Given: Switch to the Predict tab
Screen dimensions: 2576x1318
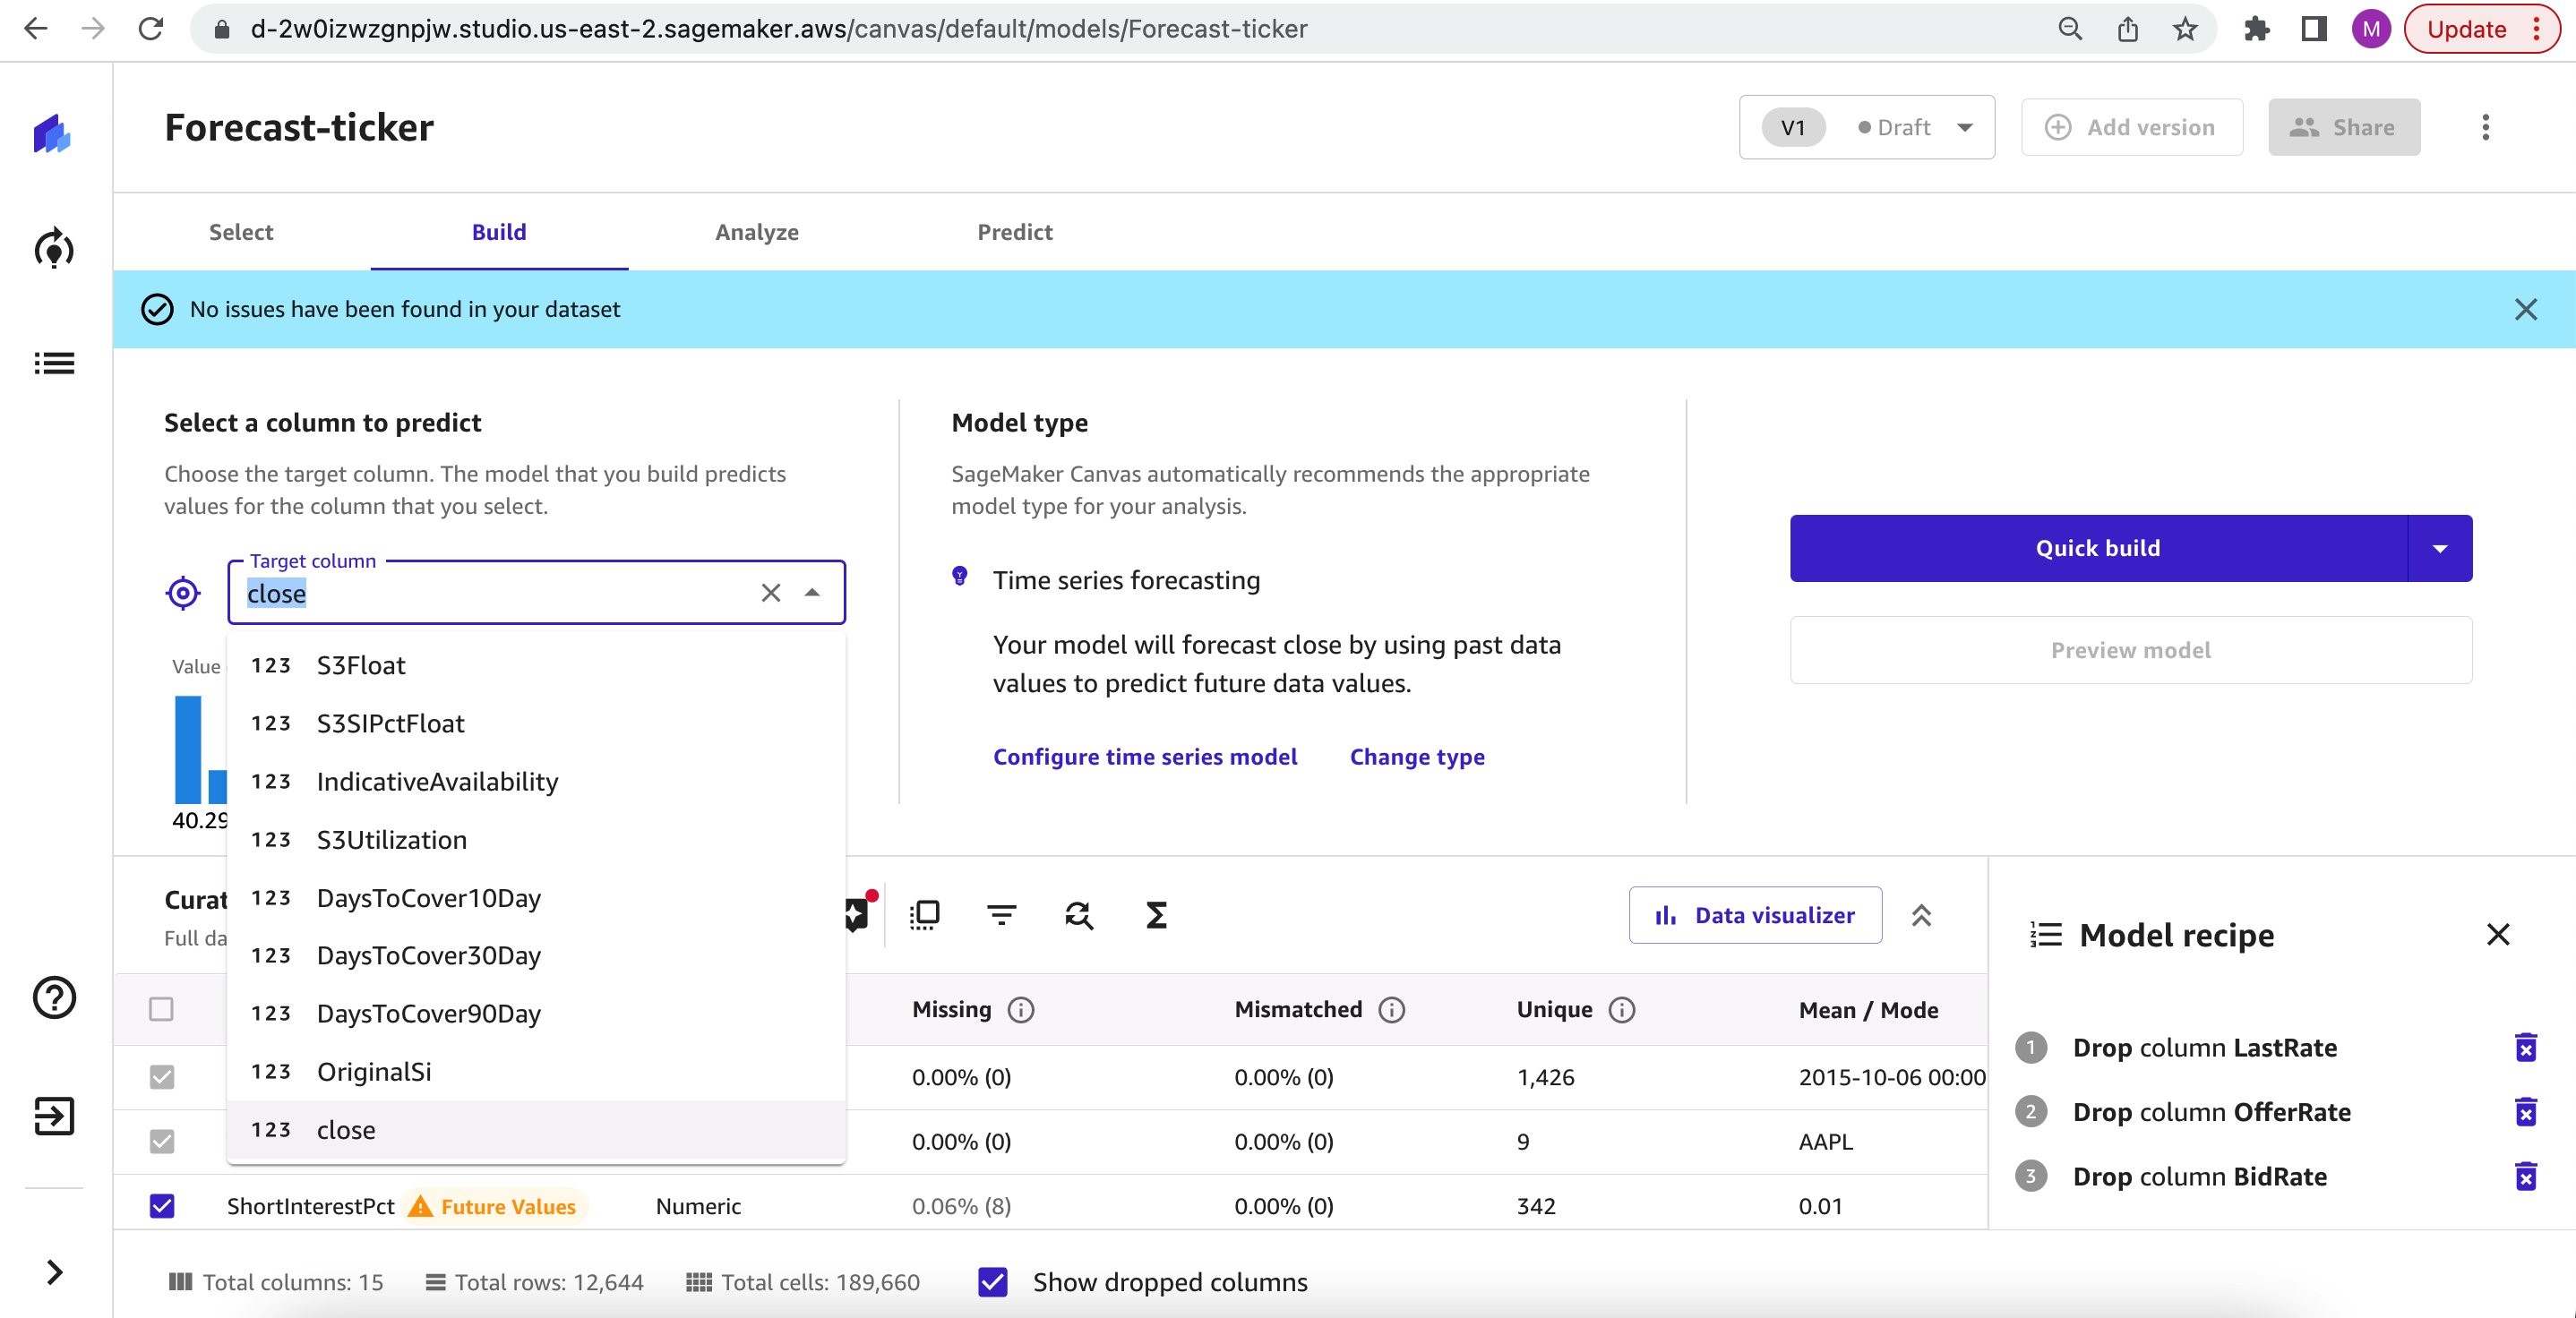Looking at the screenshot, I should point(1015,232).
